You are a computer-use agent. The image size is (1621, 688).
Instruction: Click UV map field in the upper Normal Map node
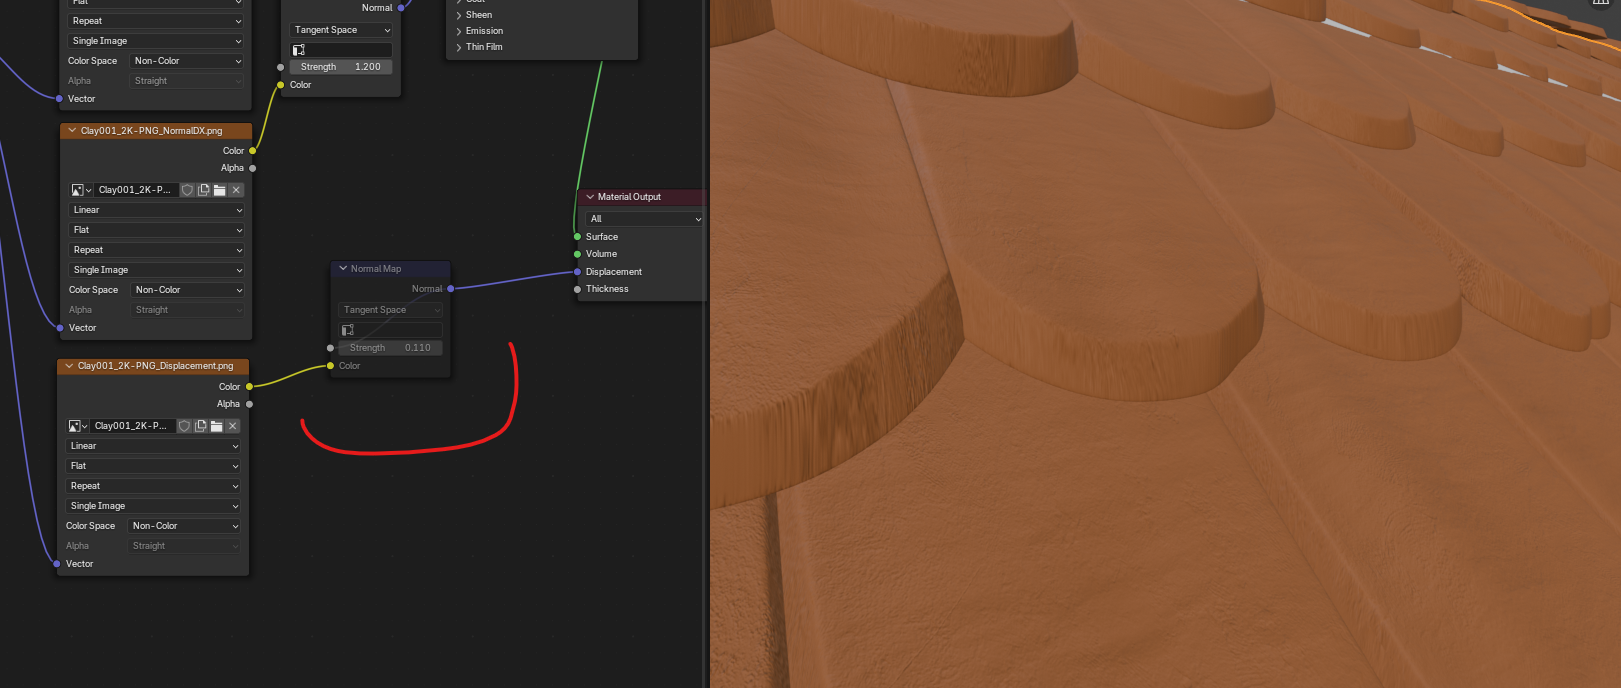(341, 50)
